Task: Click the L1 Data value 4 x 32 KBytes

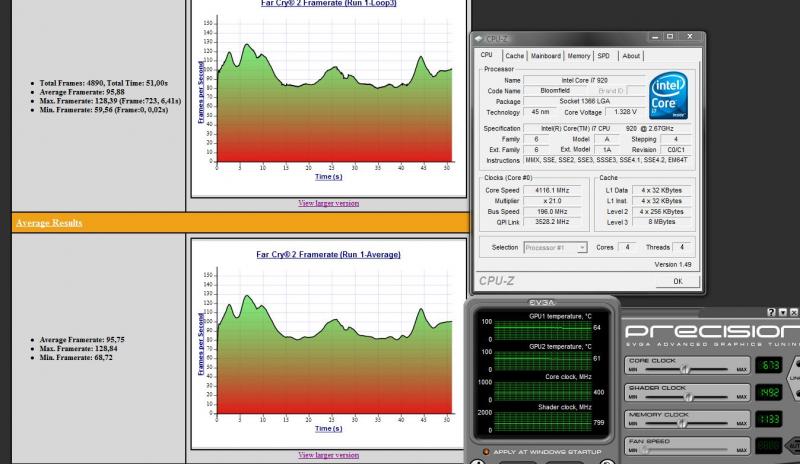Action: [x=662, y=190]
